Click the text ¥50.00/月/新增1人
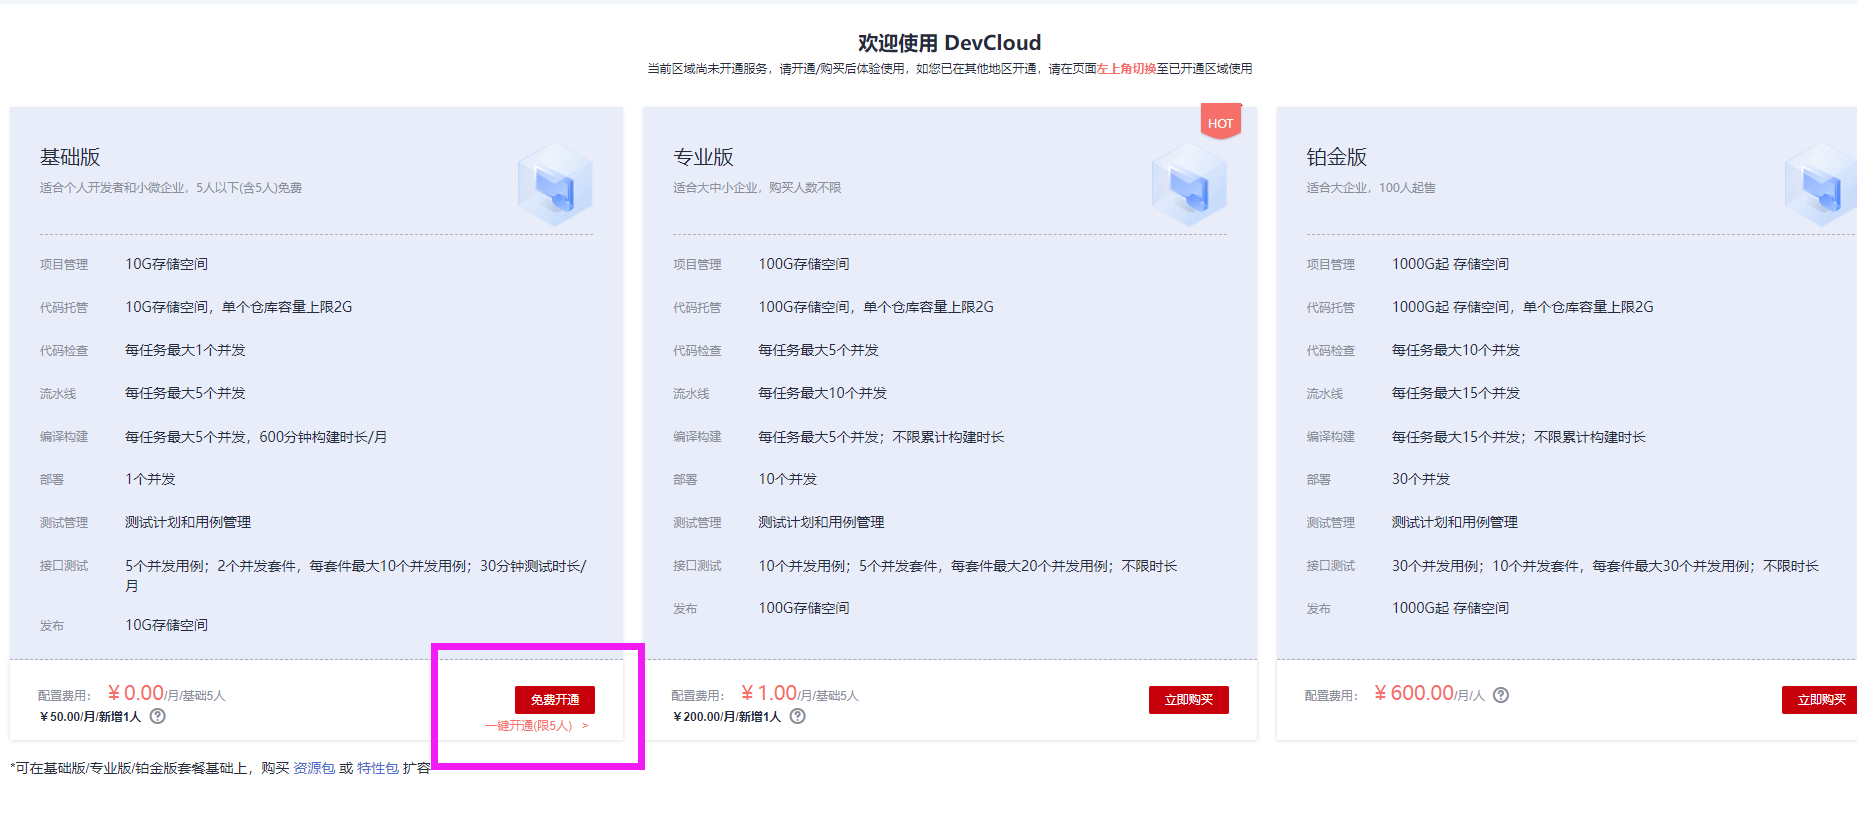This screenshot has width=1857, height=822. (x=90, y=717)
